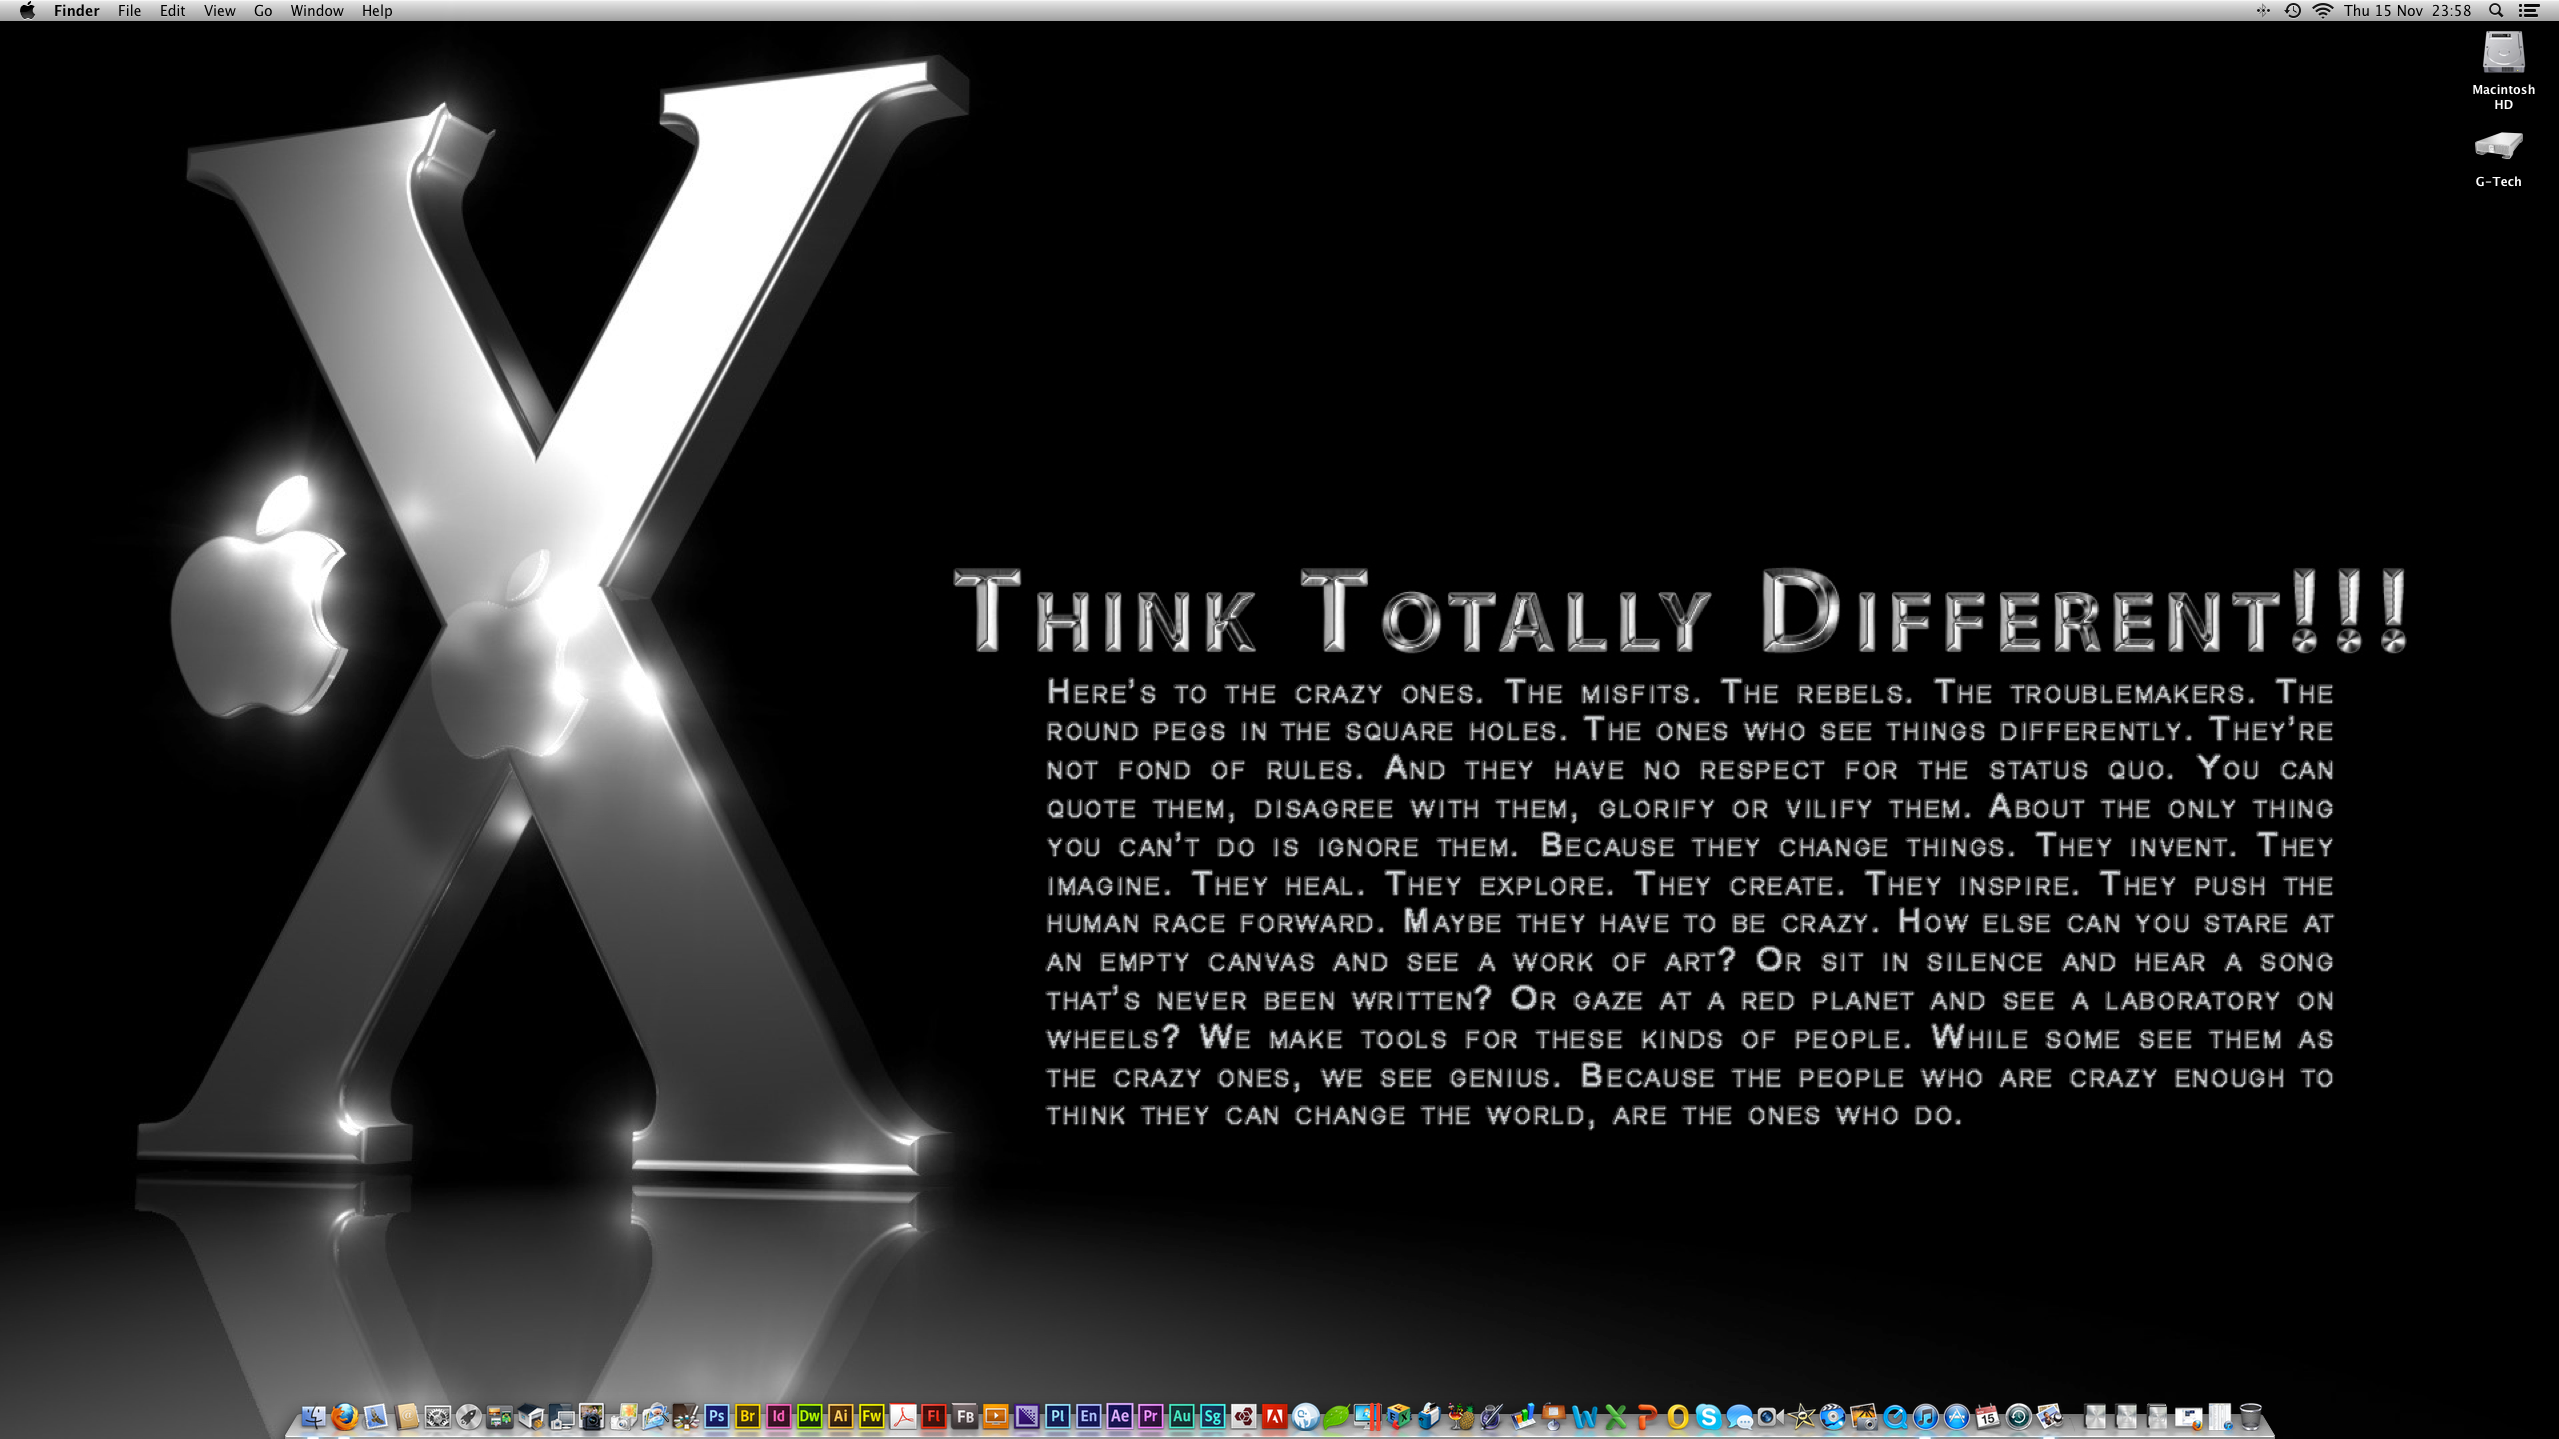Click the Wi-Fi status icon
This screenshot has width=2559, height=1439.
[x=2323, y=10]
